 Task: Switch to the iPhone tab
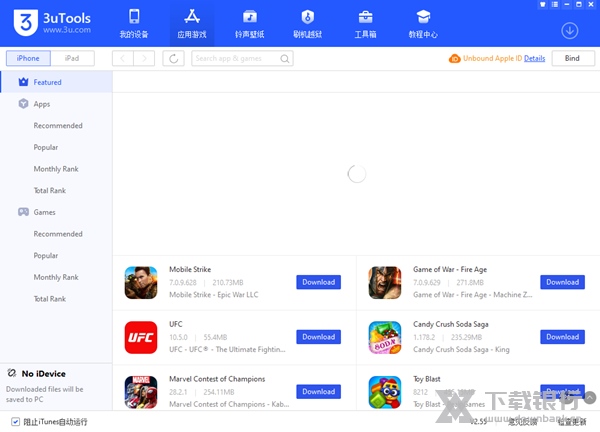[x=28, y=58]
